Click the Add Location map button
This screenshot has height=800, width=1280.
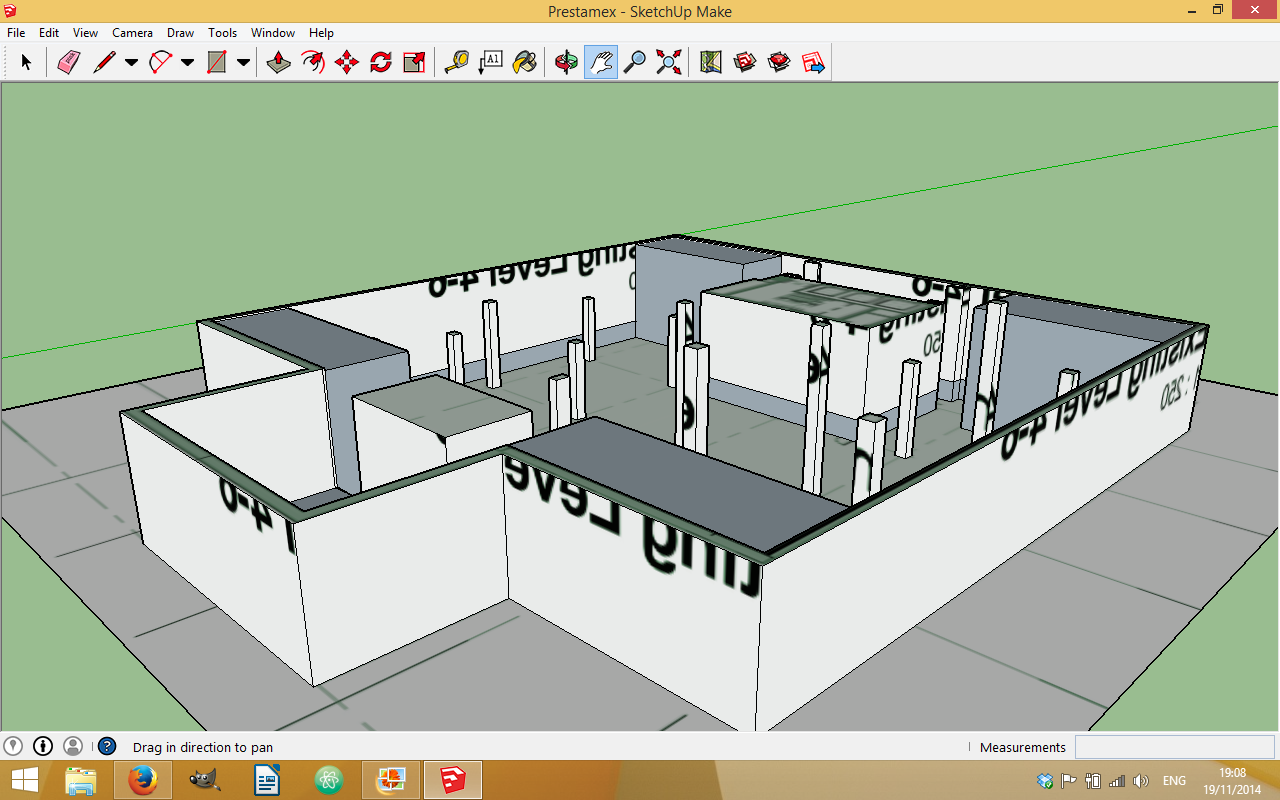[711, 63]
